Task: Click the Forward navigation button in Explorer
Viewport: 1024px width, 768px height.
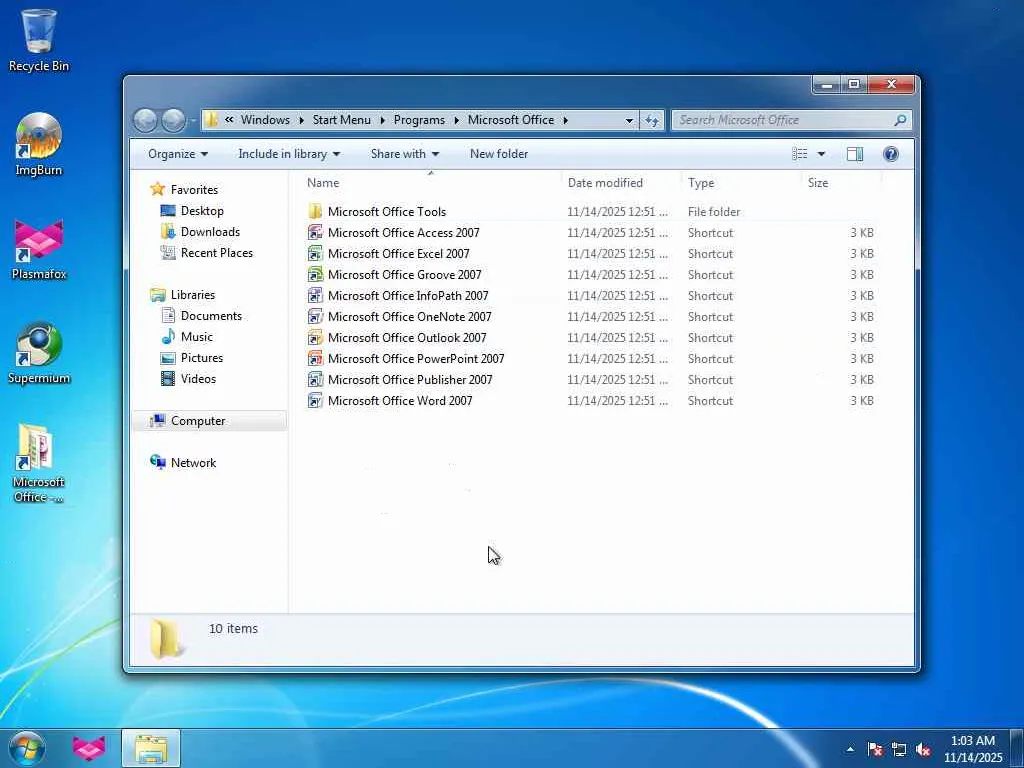Action: [173, 120]
